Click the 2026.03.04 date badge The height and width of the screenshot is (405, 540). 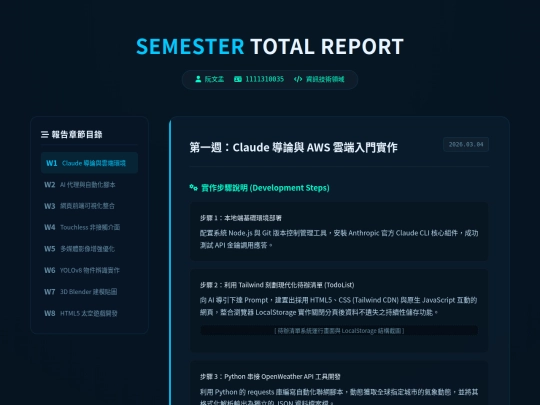point(466,145)
